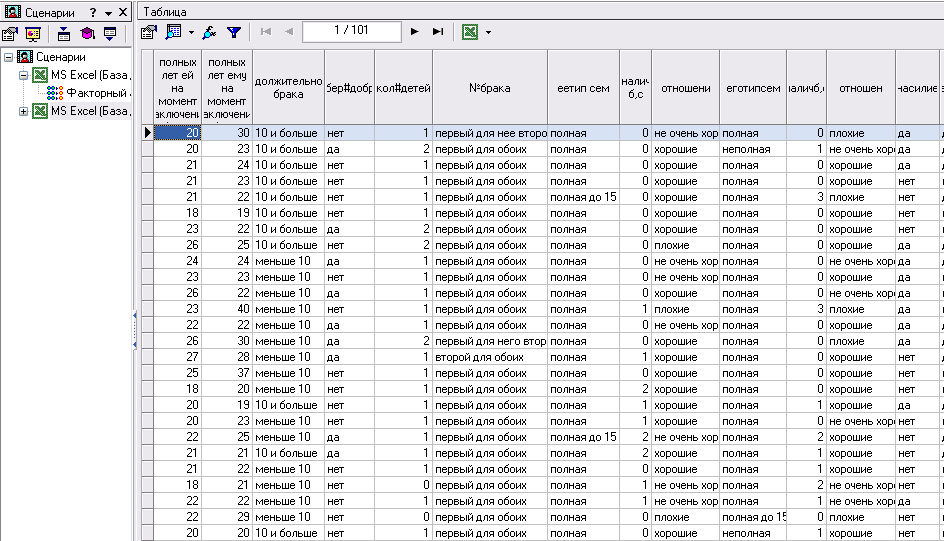This screenshot has height=541, width=944.
Task: Select the first MS Excel (База tree item
Action: (x=90, y=75)
